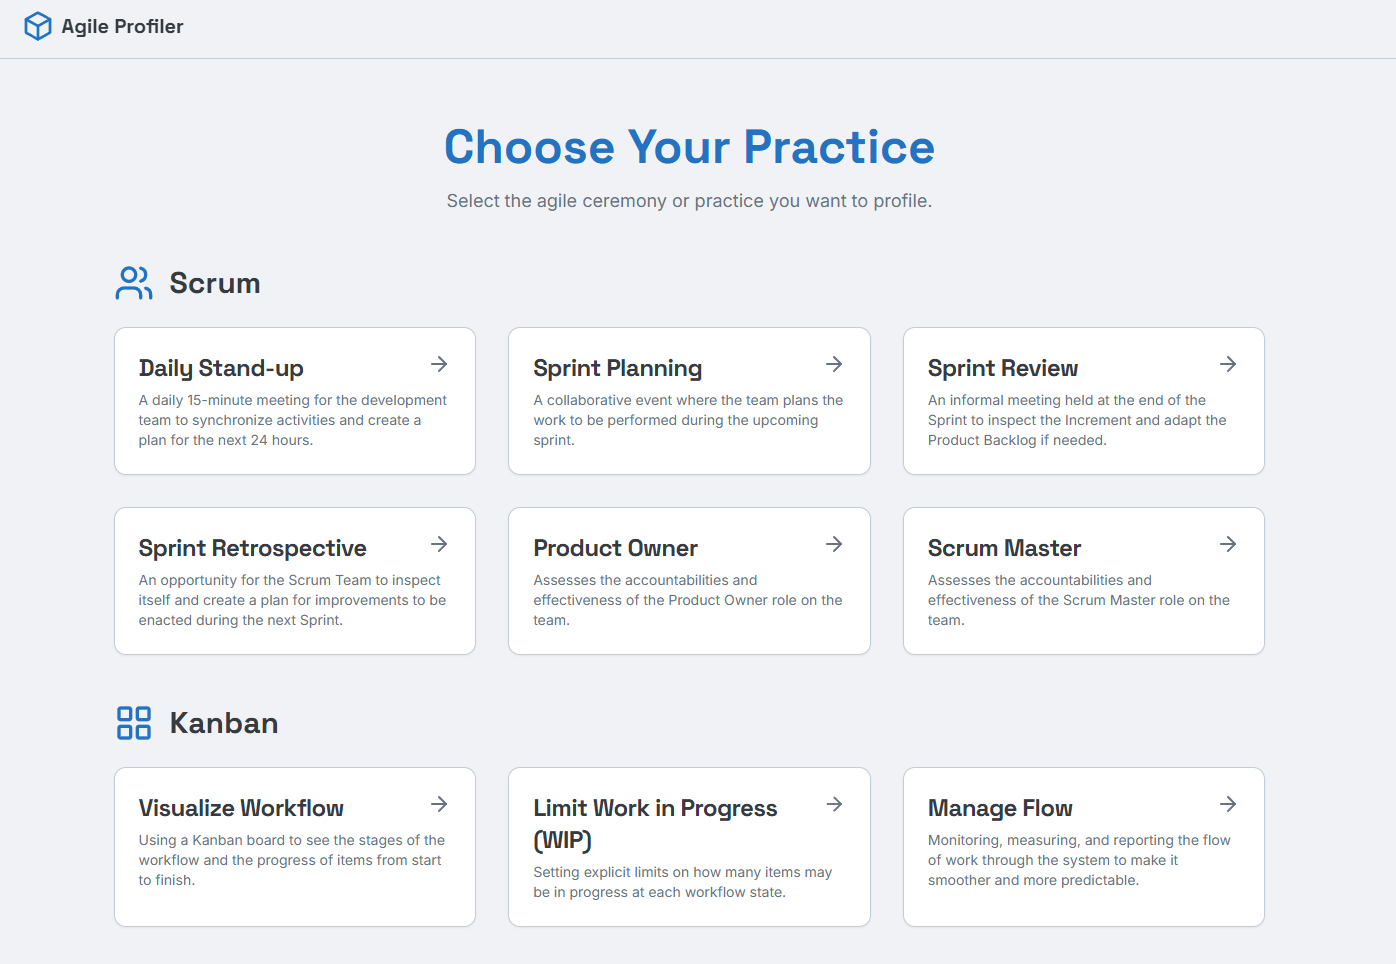Click the arrow icon on Scrum Master card
1396x964 pixels.
pyautogui.click(x=1227, y=544)
